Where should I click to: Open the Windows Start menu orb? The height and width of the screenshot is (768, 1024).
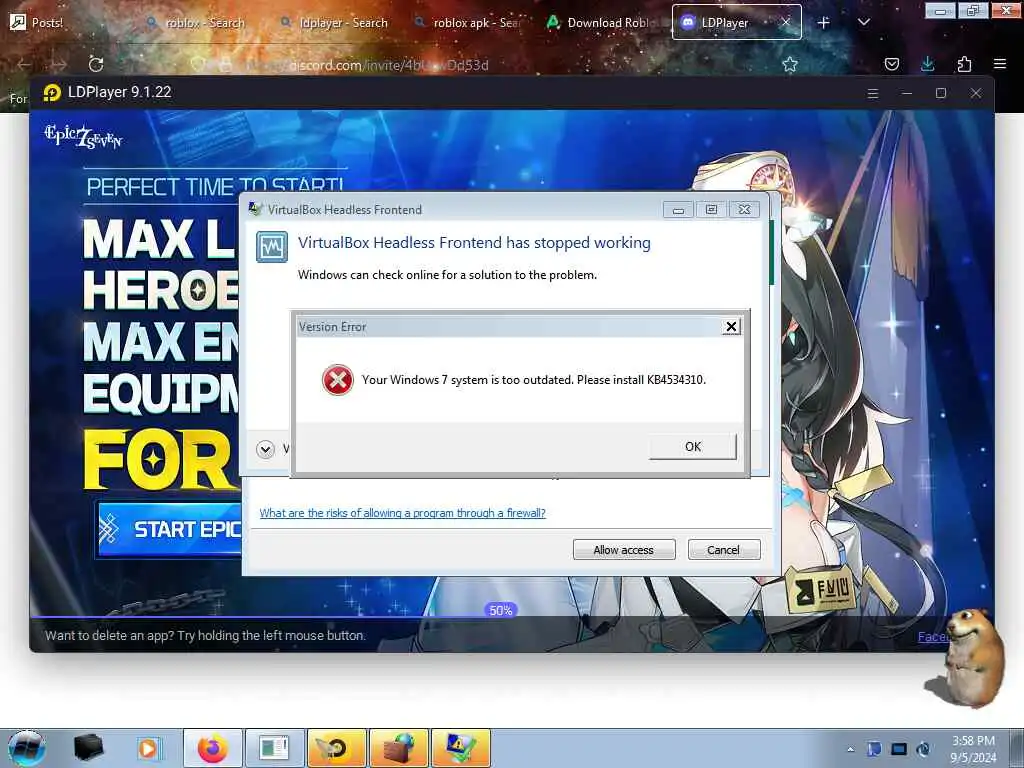pos(27,748)
